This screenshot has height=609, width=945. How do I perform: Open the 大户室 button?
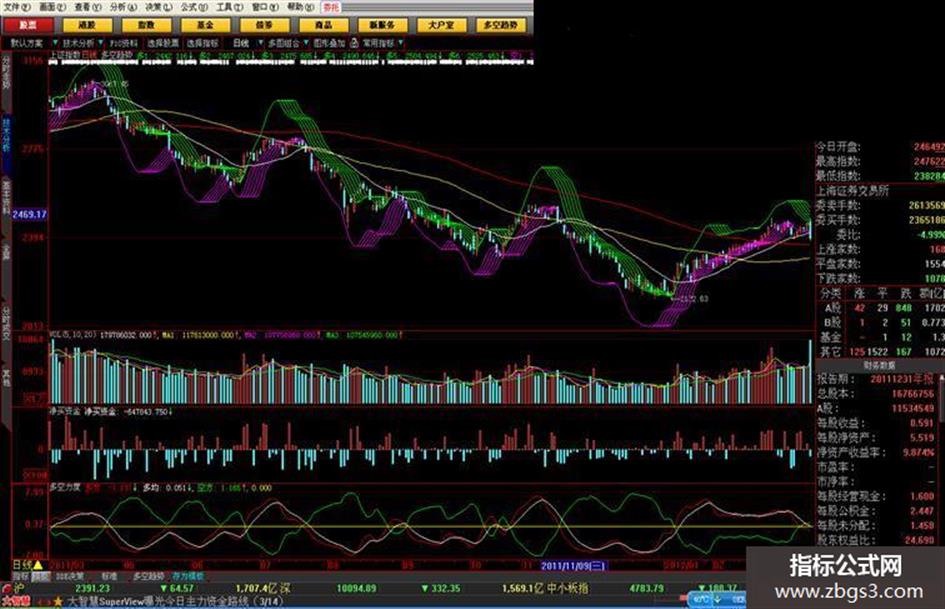442,25
